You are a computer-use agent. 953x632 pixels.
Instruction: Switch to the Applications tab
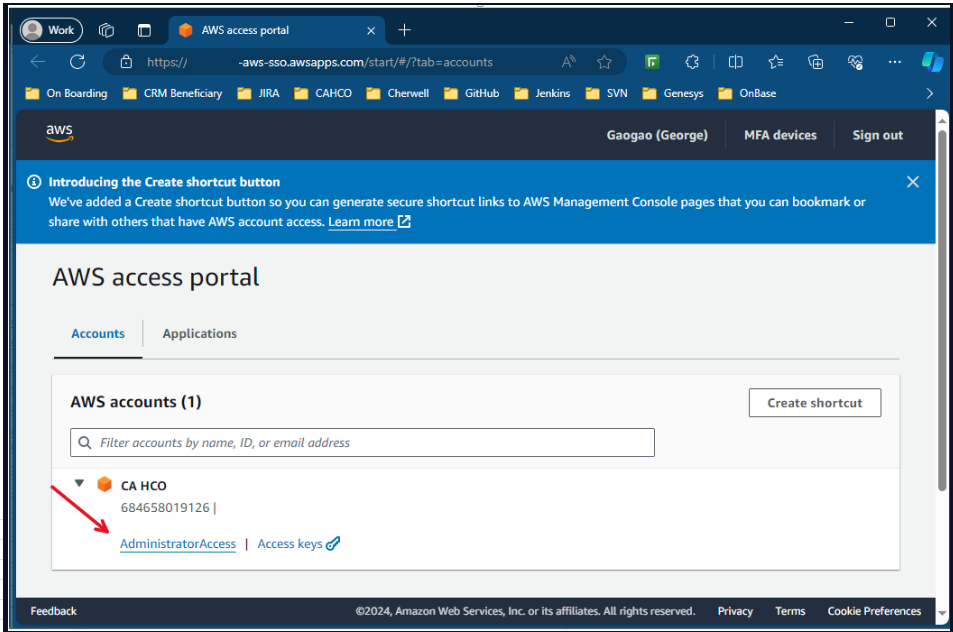pos(199,334)
